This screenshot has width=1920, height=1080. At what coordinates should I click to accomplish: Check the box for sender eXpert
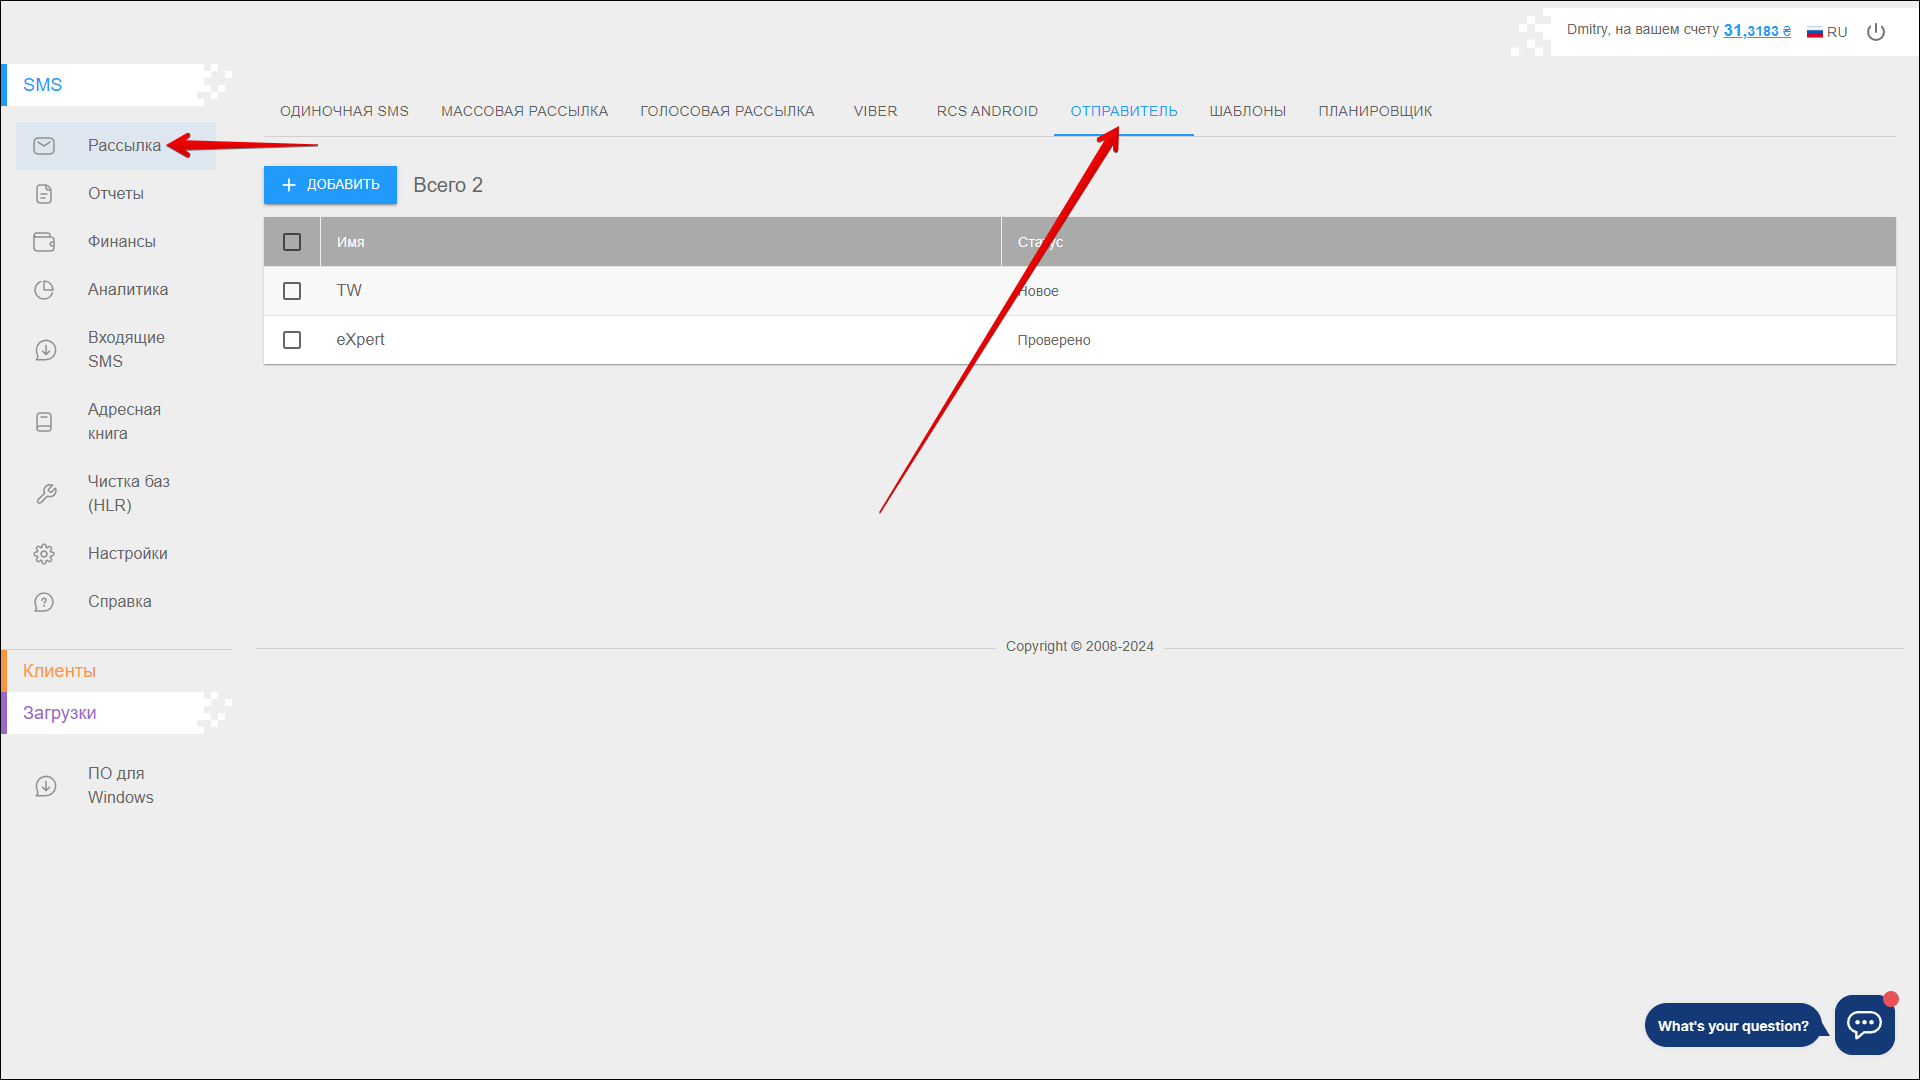point(292,340)
